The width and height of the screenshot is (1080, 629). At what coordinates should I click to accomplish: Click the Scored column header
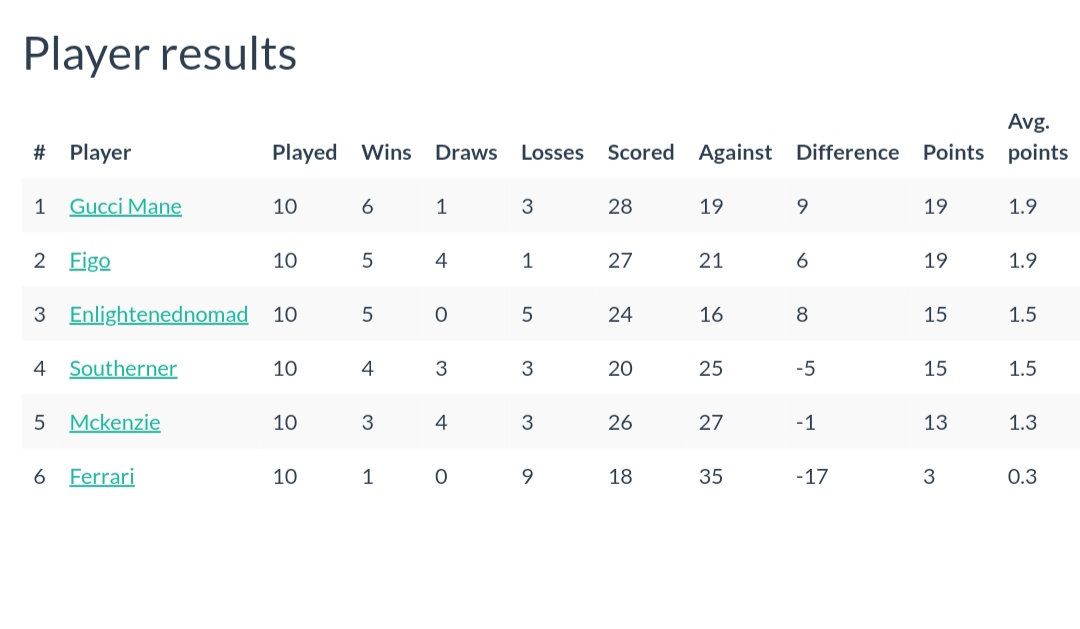click(641, 152)
